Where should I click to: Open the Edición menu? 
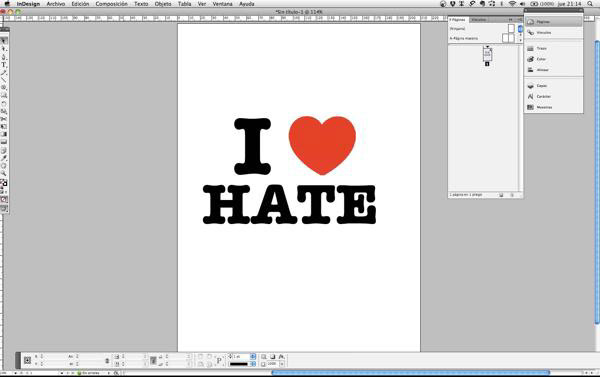click(x=80, y=4)
